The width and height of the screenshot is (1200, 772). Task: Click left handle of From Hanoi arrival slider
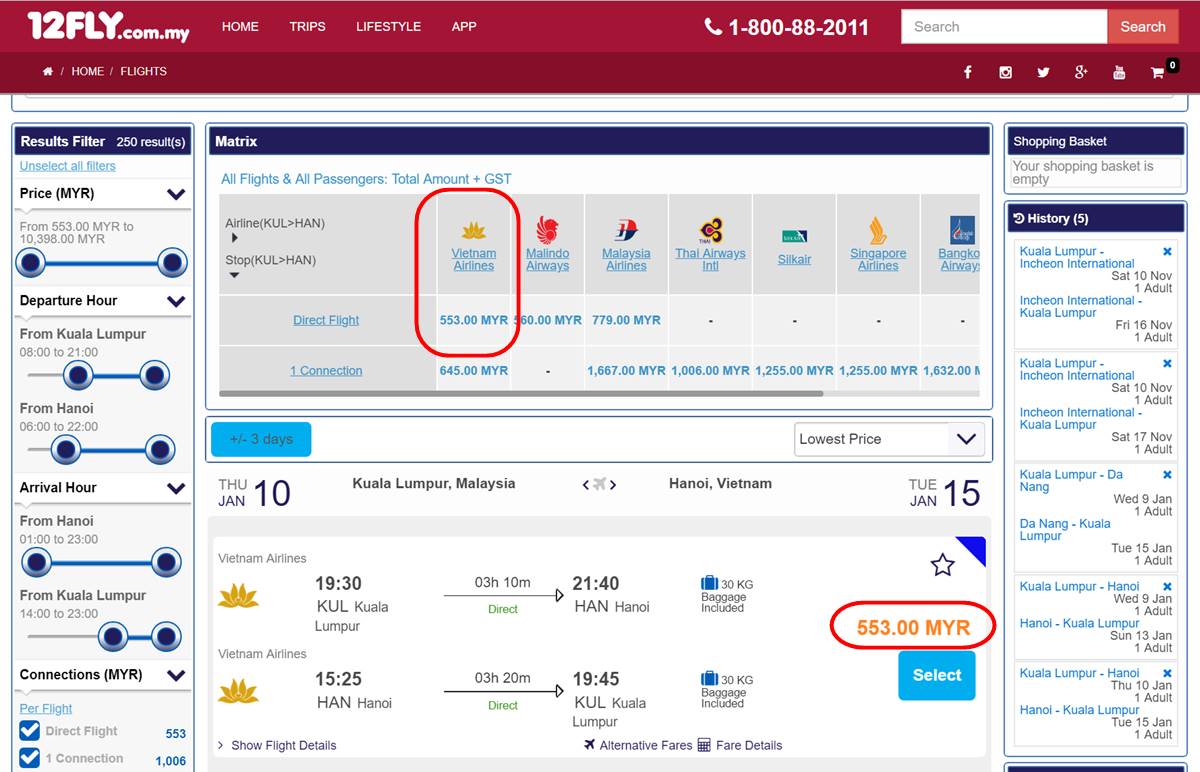pos(36,562)
